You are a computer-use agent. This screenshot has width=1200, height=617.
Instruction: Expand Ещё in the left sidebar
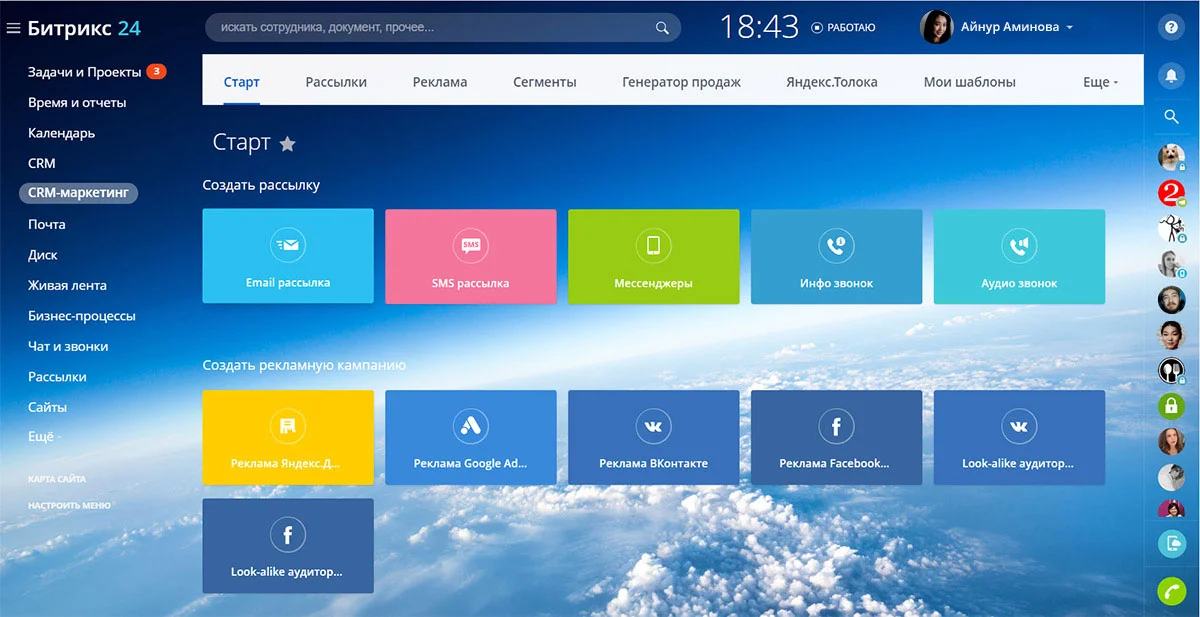coord(44,437)
